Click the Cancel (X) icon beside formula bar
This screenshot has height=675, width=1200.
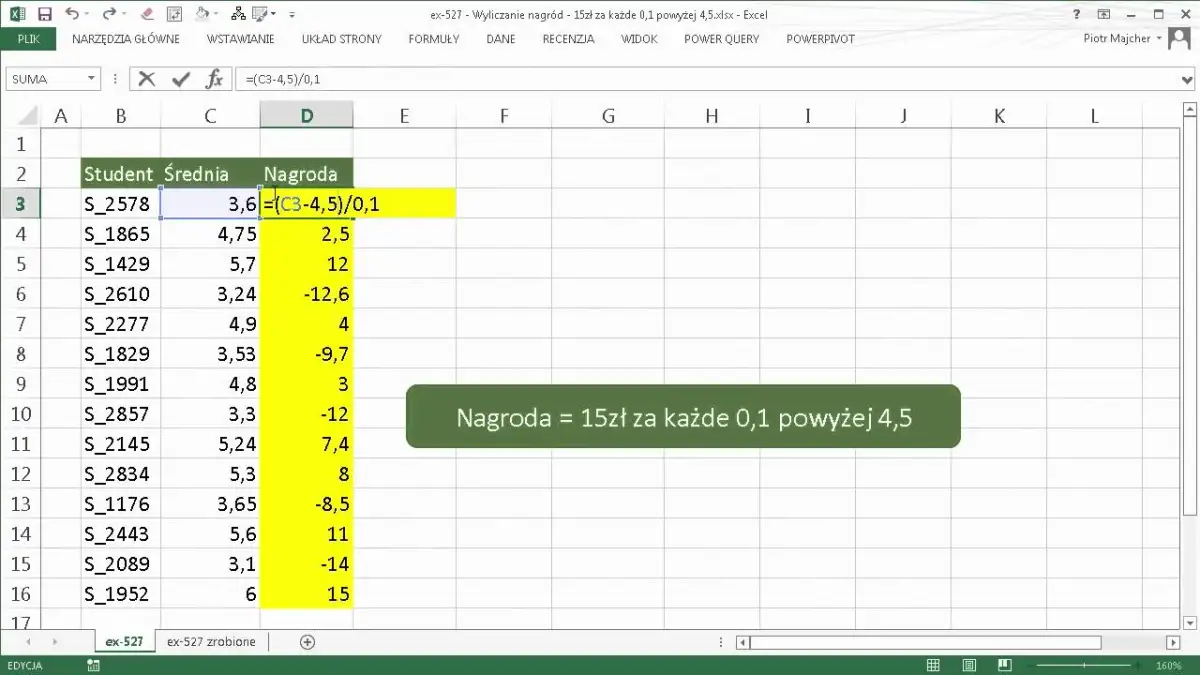point(145,78)
